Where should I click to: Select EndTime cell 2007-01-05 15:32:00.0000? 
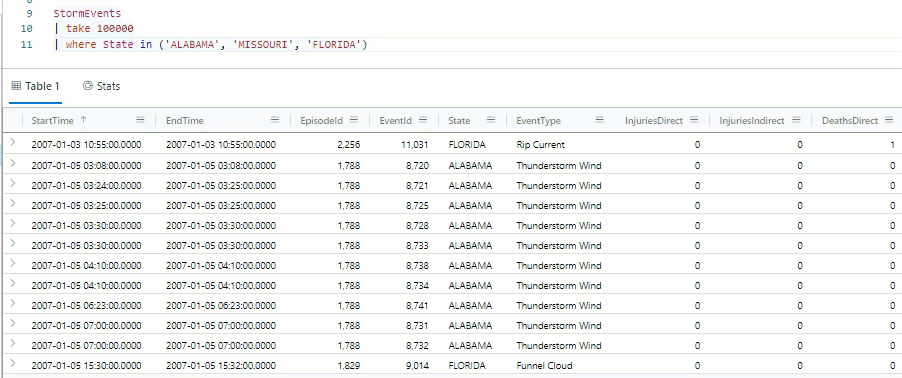[x=221, y=366]
